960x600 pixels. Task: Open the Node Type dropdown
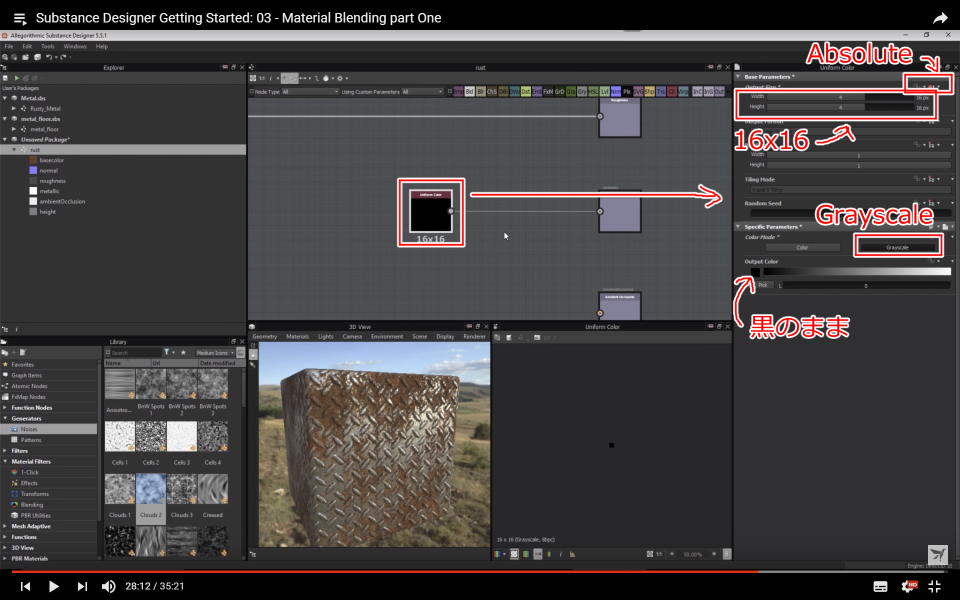310,92
